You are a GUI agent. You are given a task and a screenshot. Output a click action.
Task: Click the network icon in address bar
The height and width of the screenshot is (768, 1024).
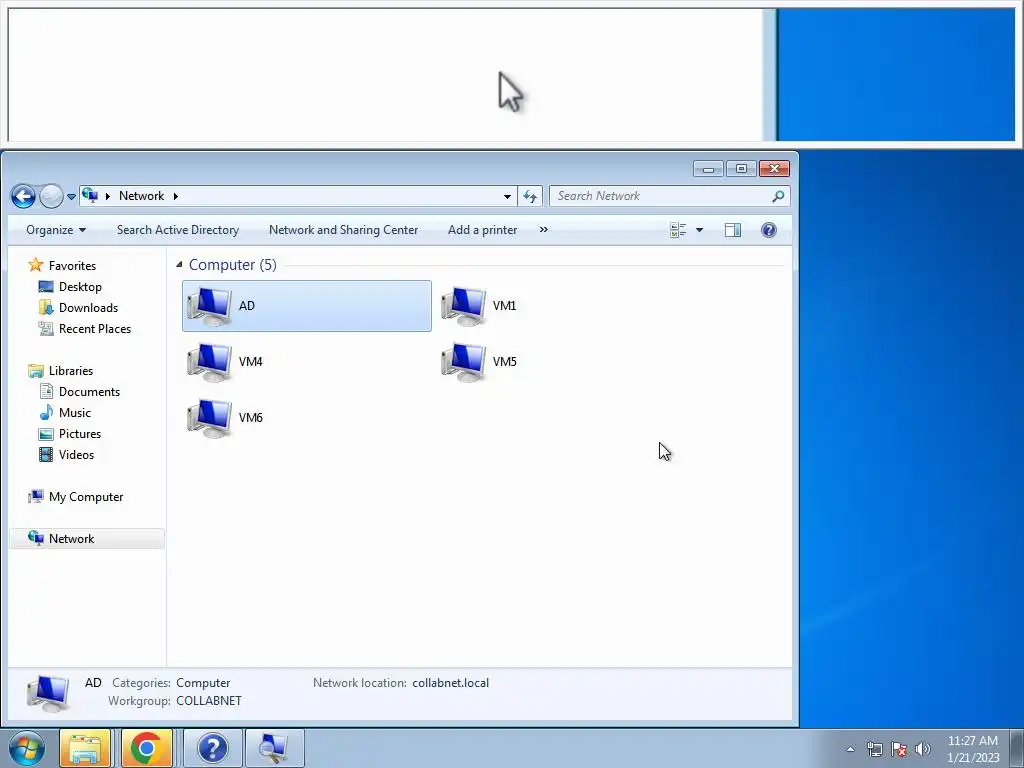90,196
